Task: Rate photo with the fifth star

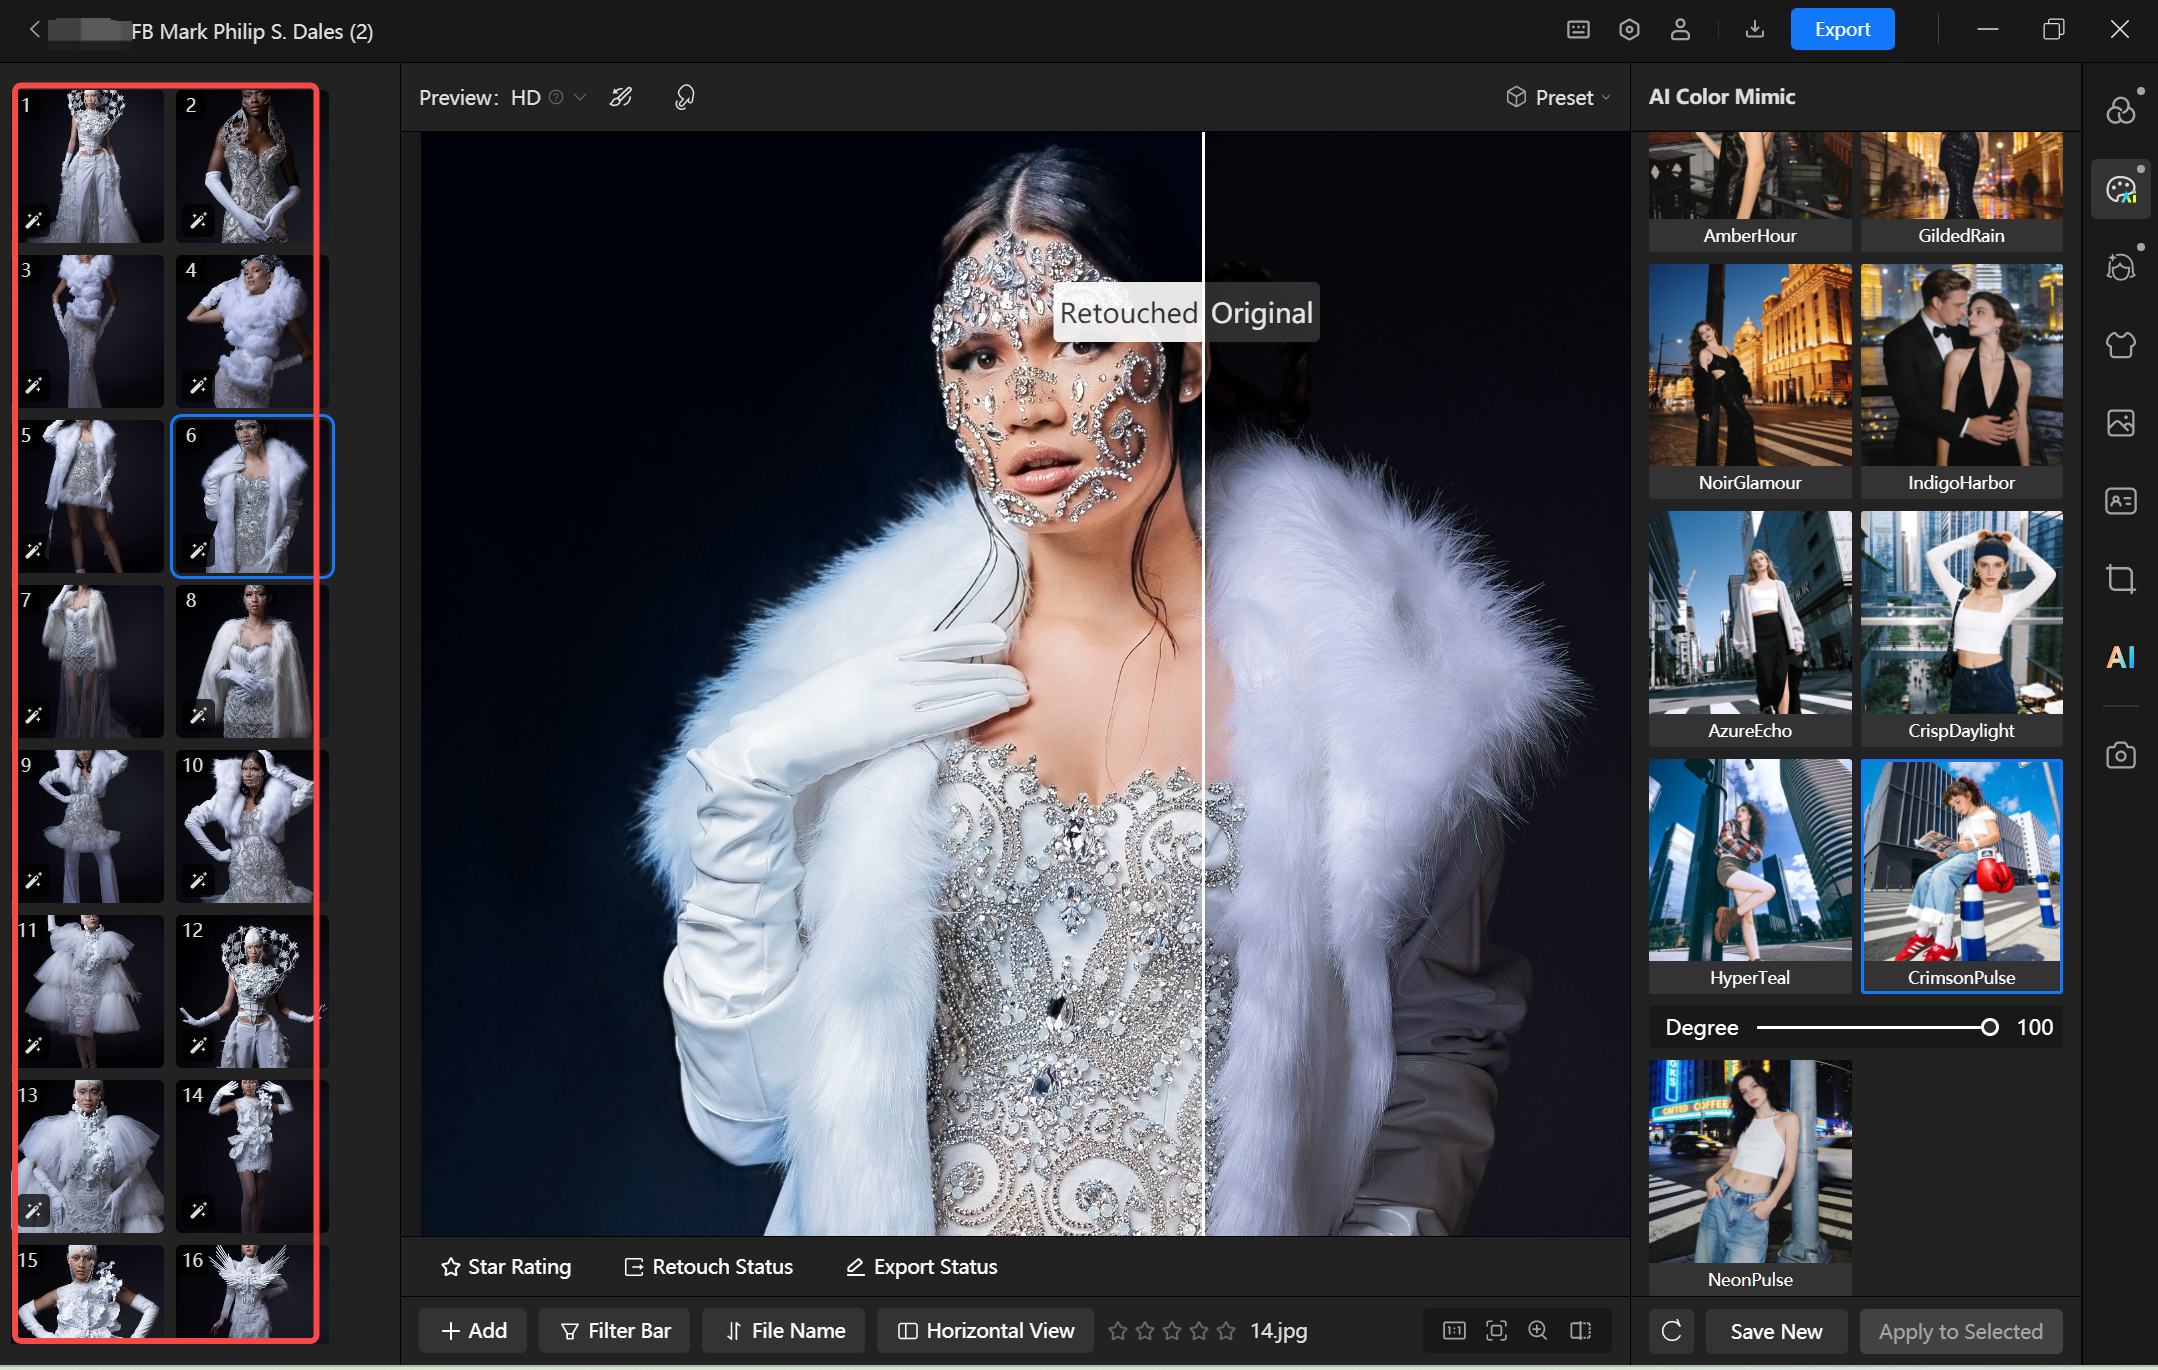Action: (x=1226, y=1331)
